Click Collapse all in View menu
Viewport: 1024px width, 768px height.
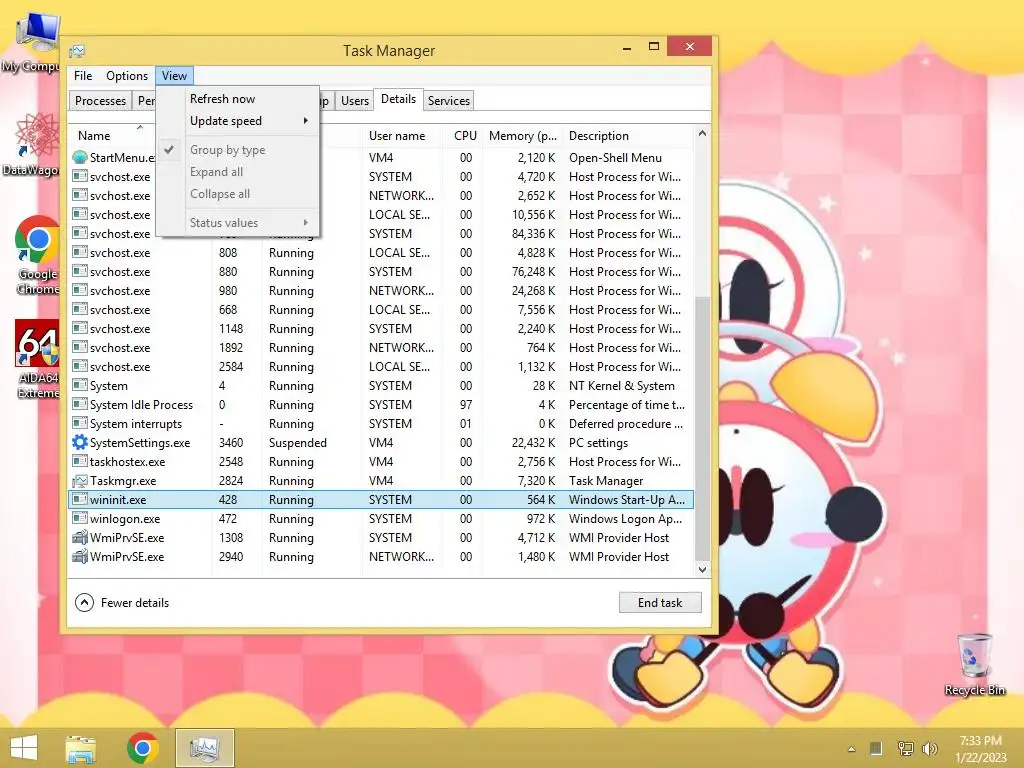pos(237,194)
